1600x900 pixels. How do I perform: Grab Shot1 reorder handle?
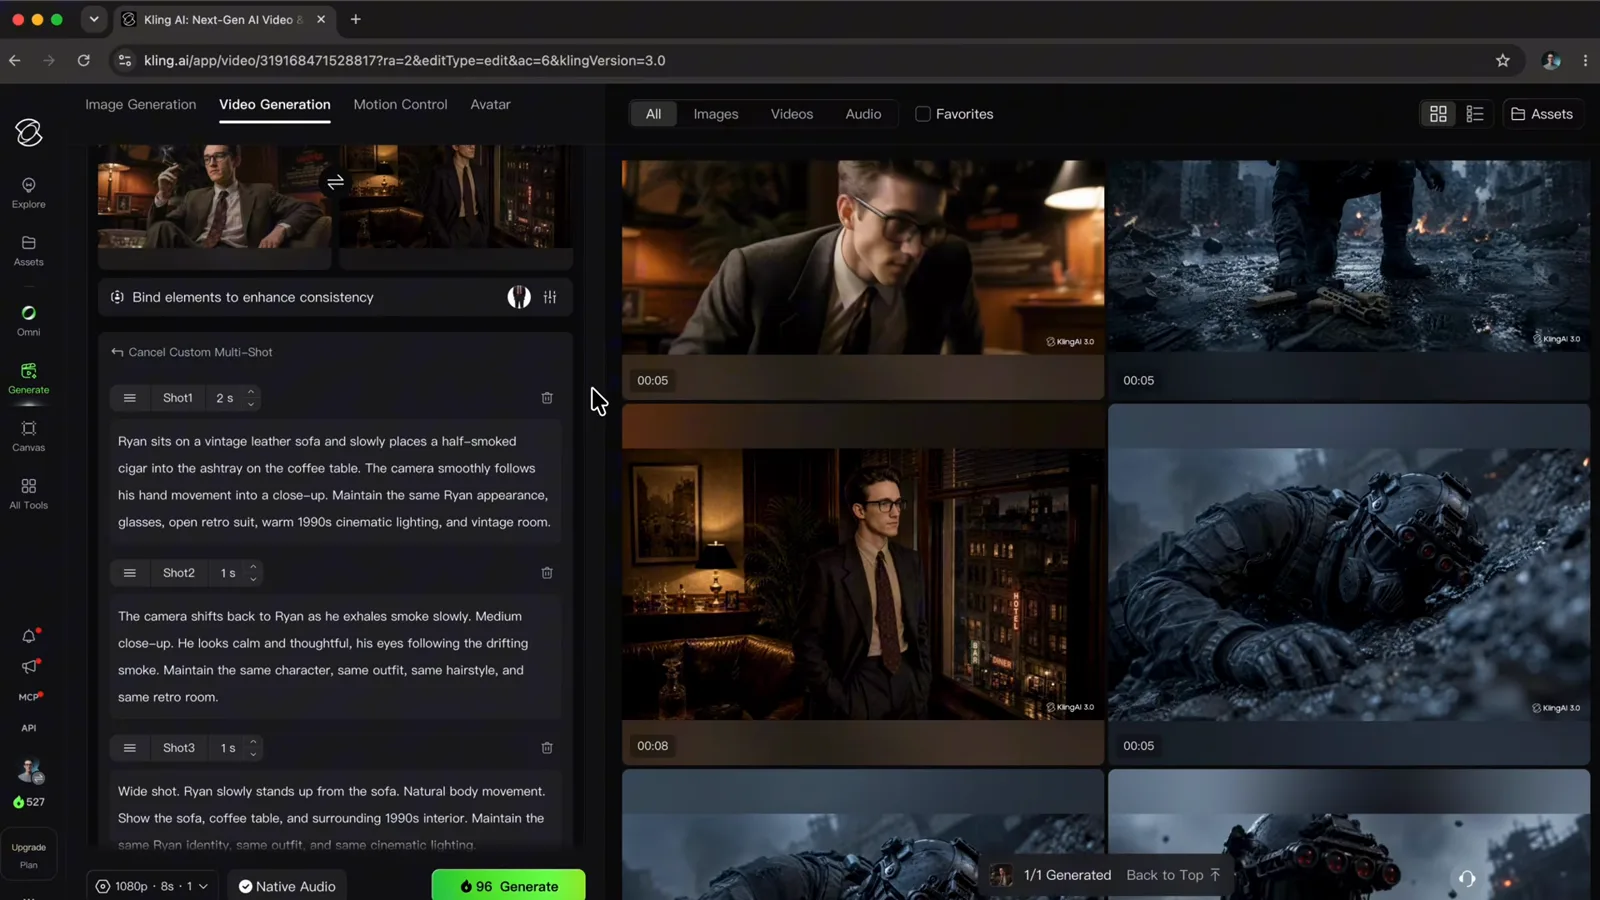tap(130, 398)
